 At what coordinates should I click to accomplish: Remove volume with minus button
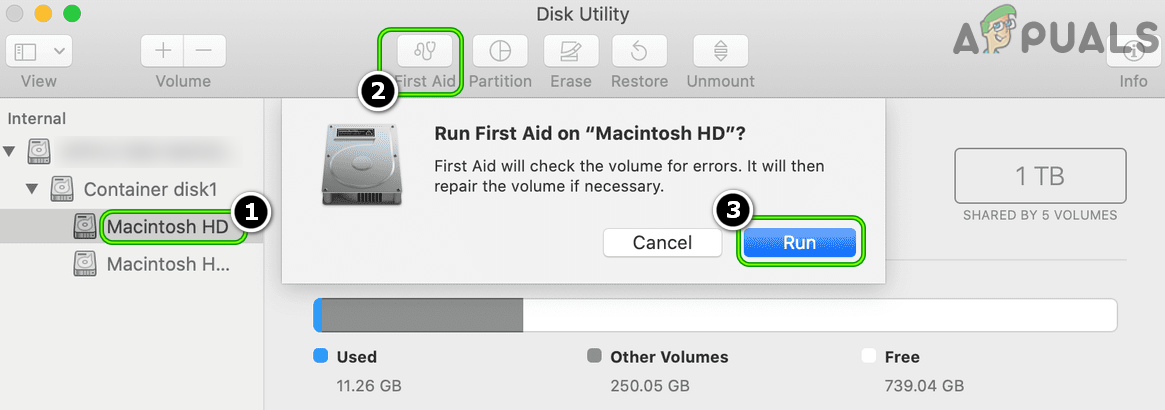(203, 50)
